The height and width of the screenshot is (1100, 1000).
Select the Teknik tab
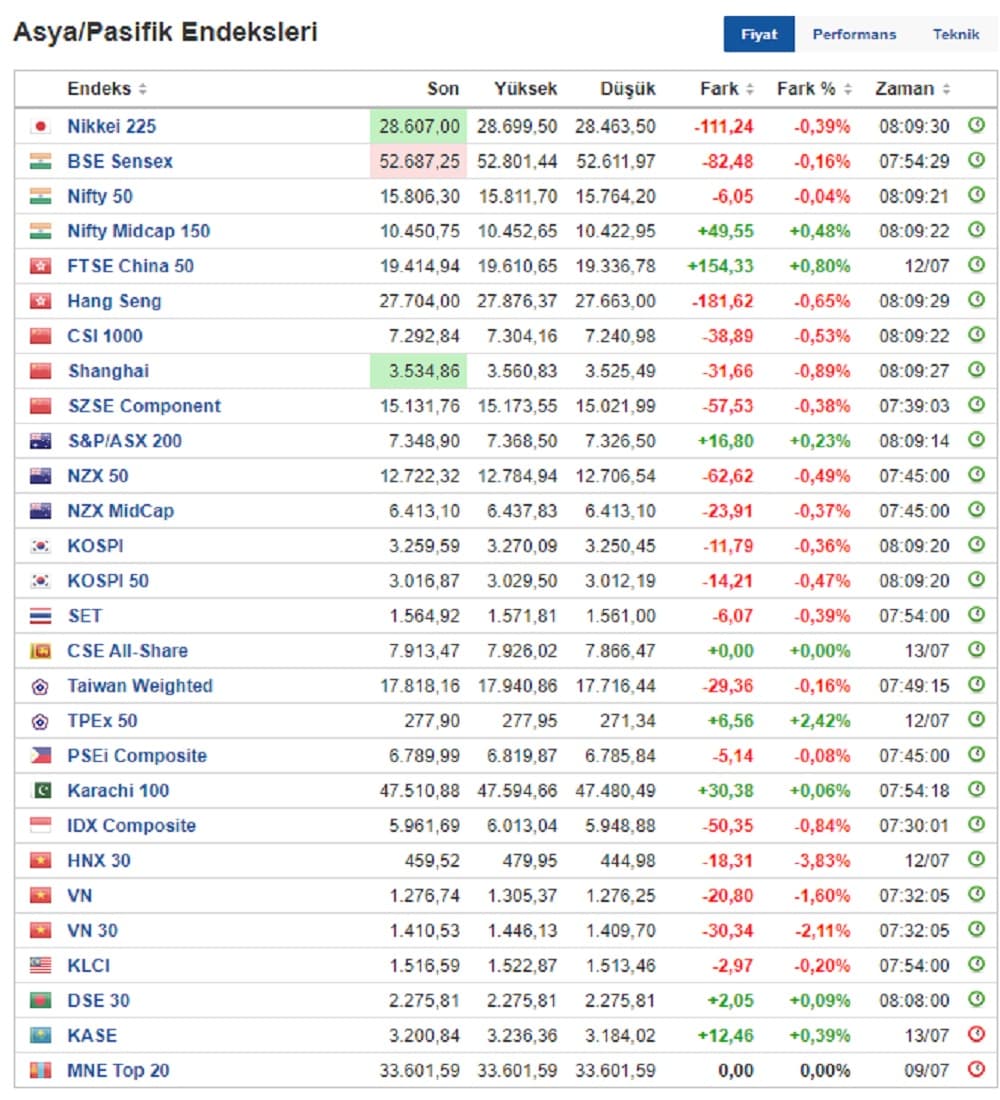(x=955, y=34)
